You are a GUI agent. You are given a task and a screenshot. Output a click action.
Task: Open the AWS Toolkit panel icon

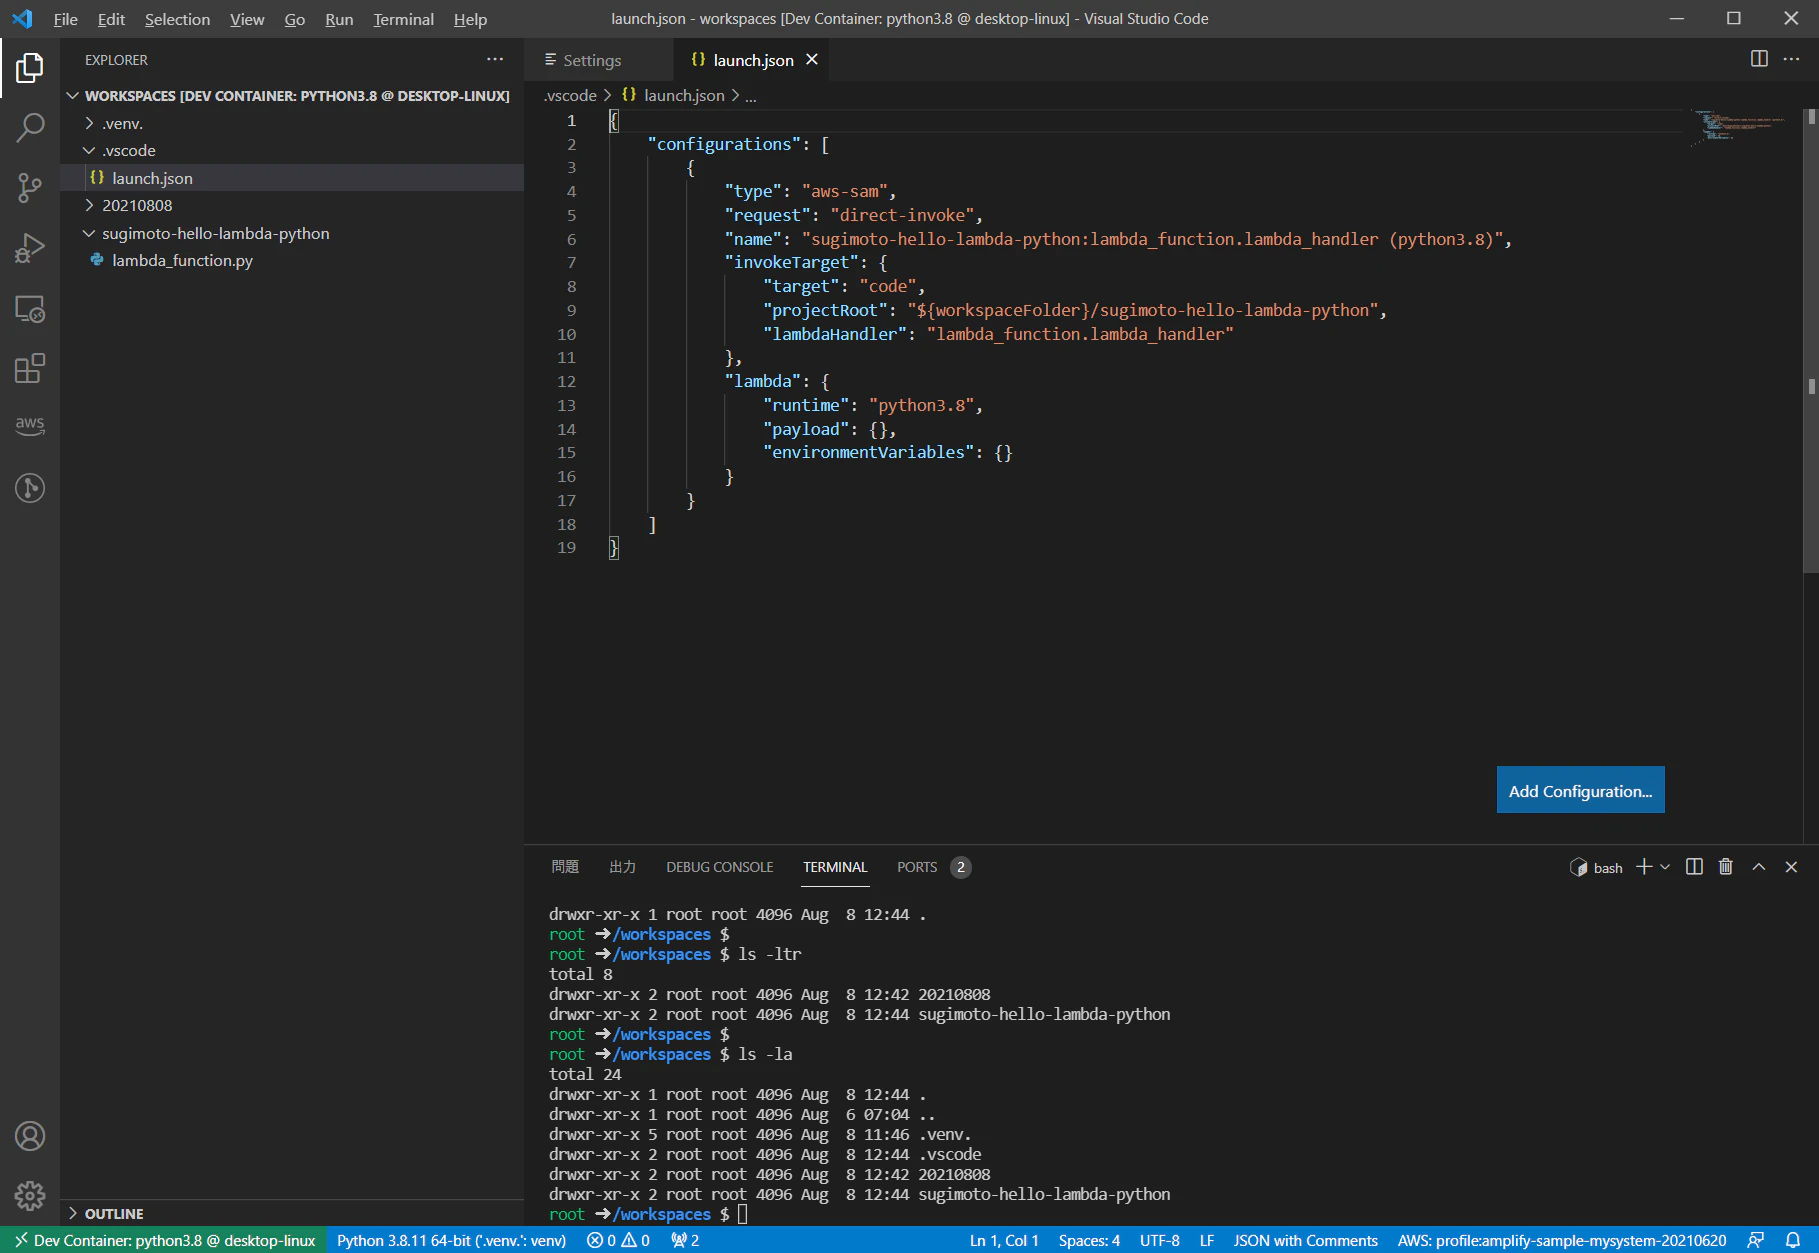coord(30,425)
